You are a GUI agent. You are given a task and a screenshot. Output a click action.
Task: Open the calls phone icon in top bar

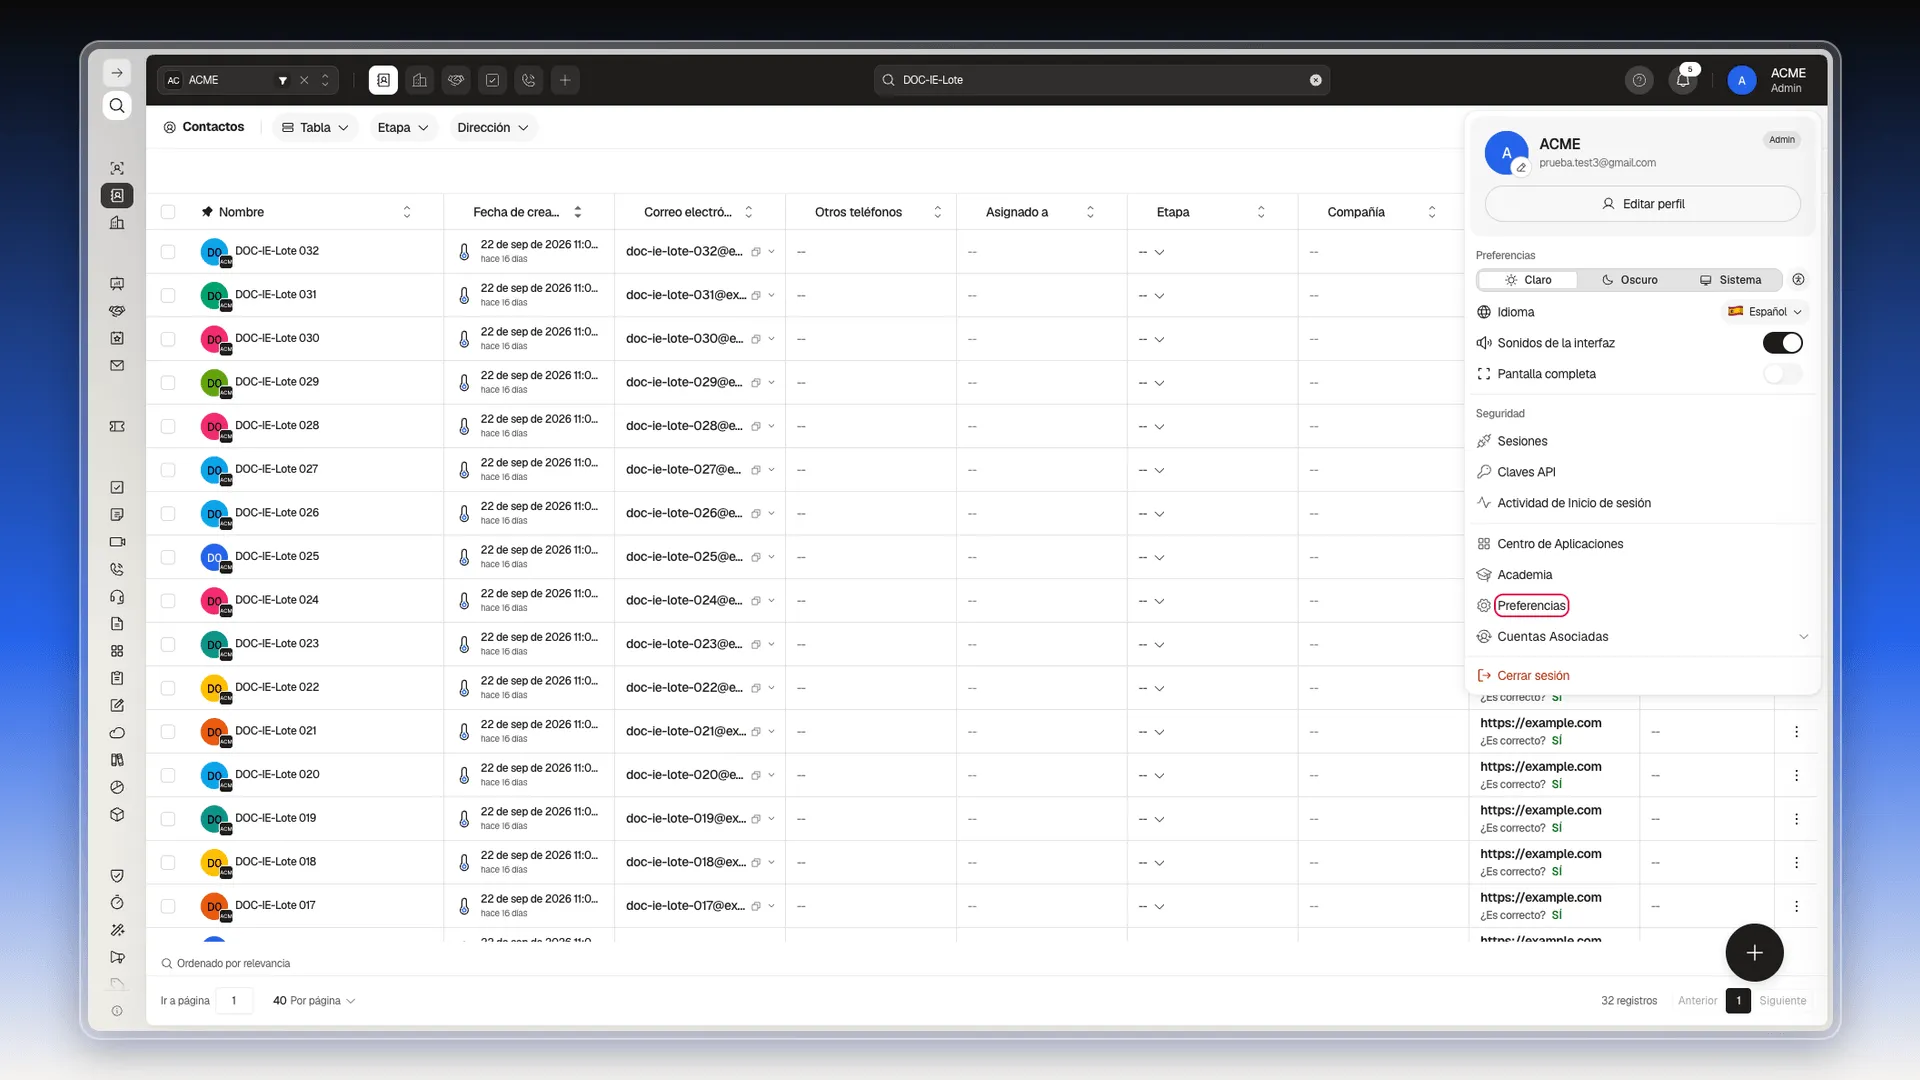(x=529, y=80)
